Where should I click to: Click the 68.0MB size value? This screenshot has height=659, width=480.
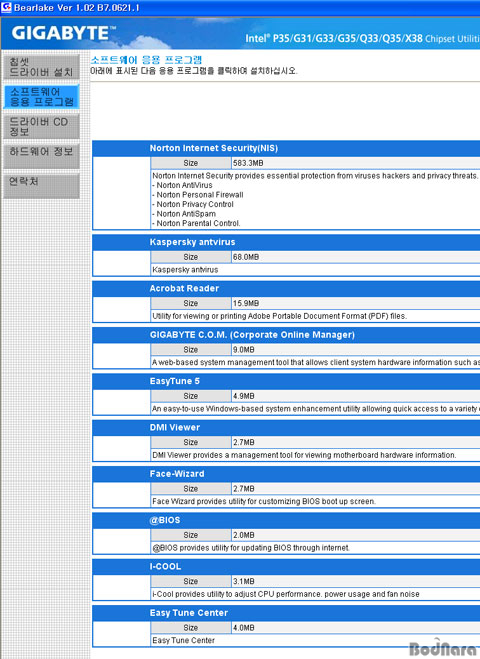click(x=246, y=257)
